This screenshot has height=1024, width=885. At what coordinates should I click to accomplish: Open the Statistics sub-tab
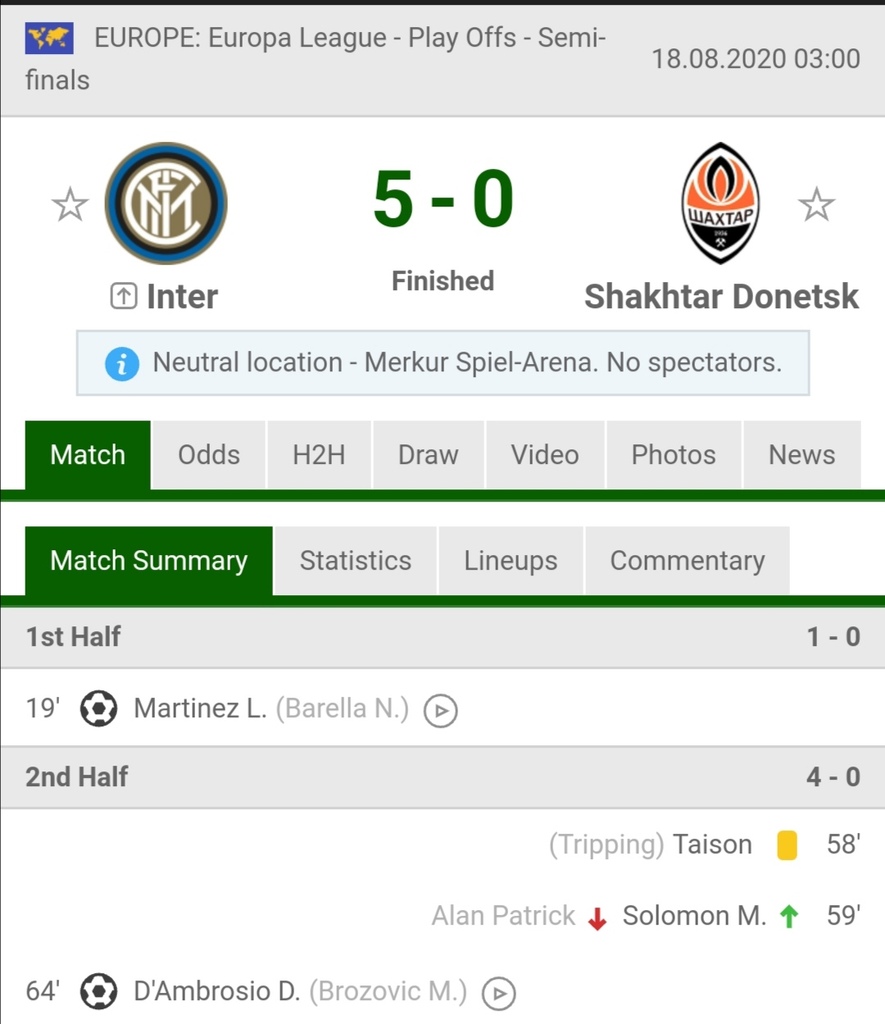pos(356,560)
